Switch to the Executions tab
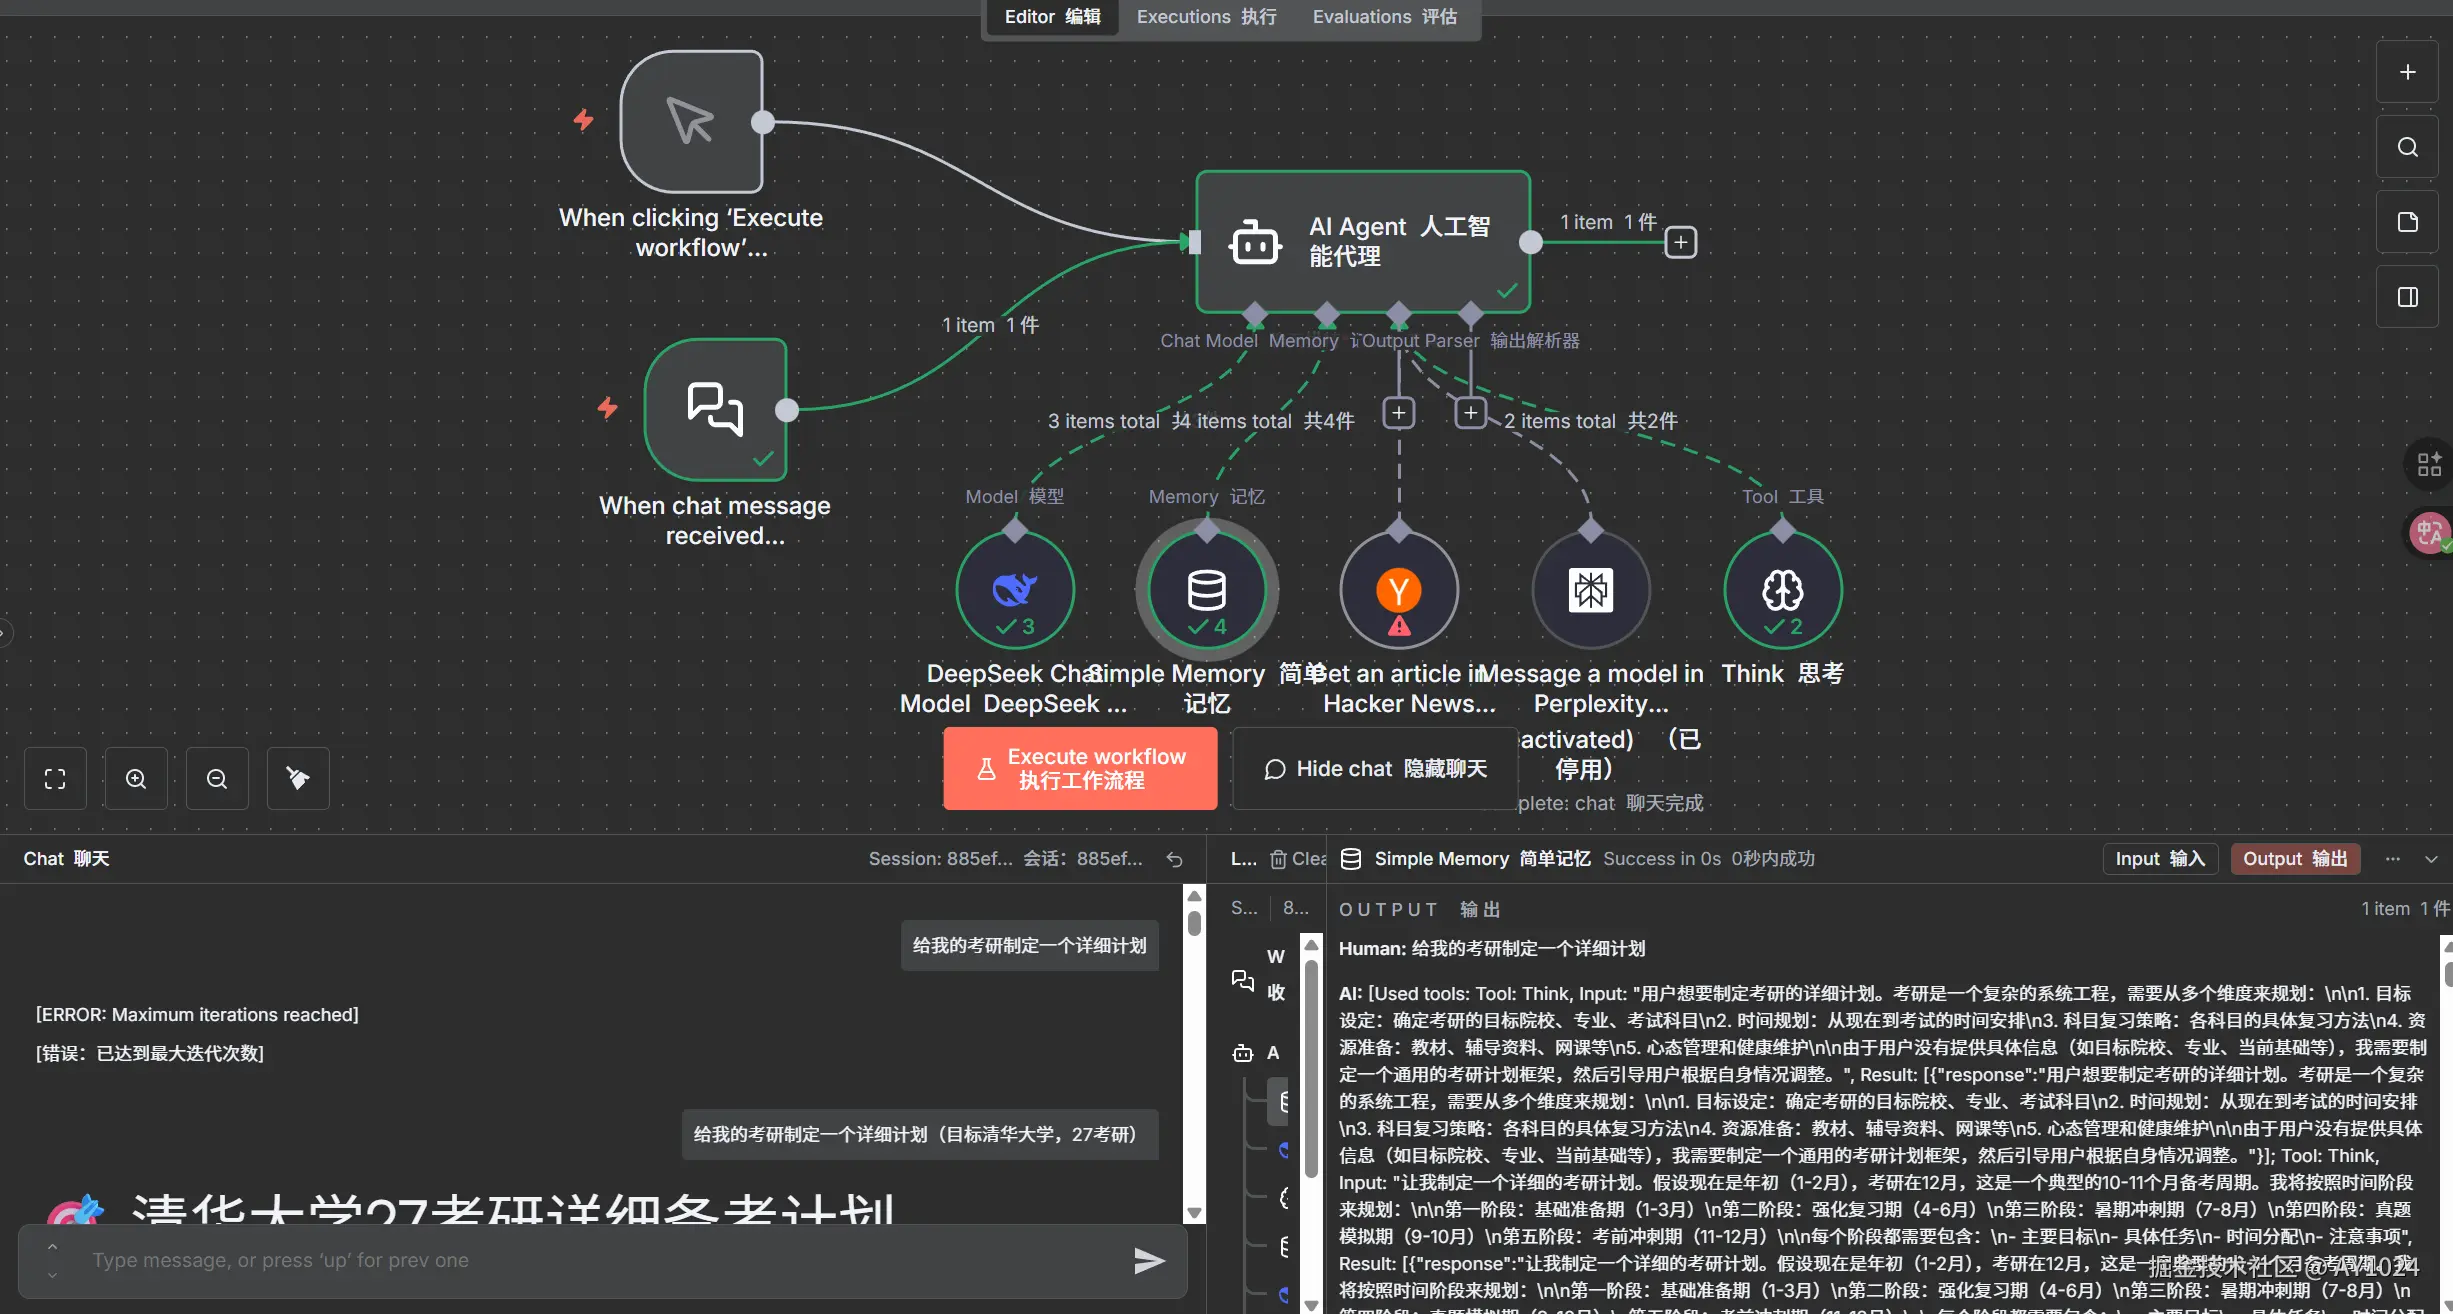The width and height of the screenshot is (2453, 1314). tap(1206, 17)
